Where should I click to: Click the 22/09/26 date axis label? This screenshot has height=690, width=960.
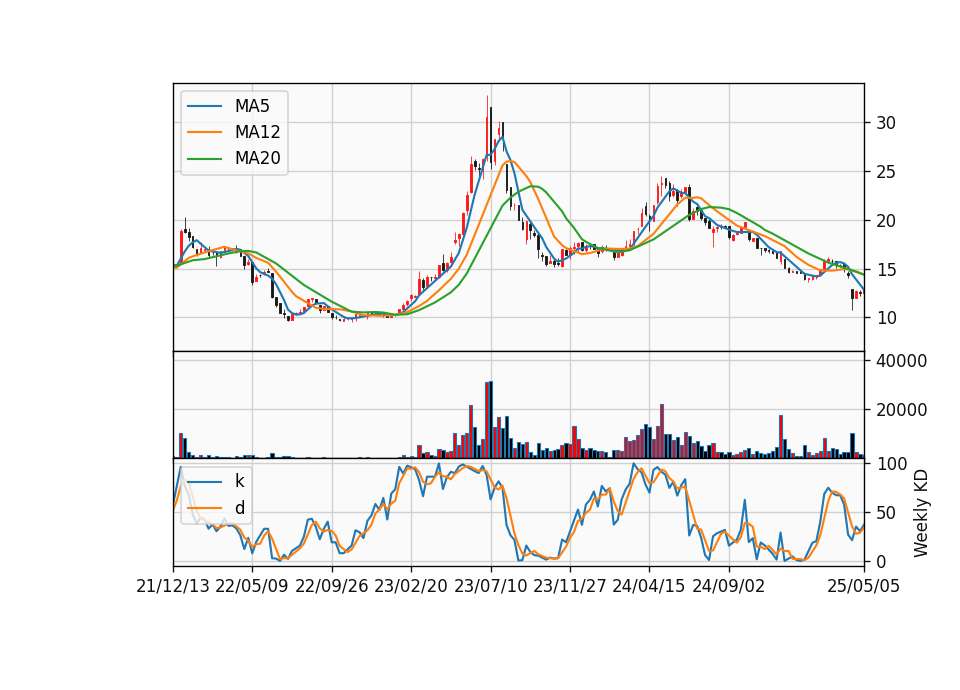[x=331, y=586]
